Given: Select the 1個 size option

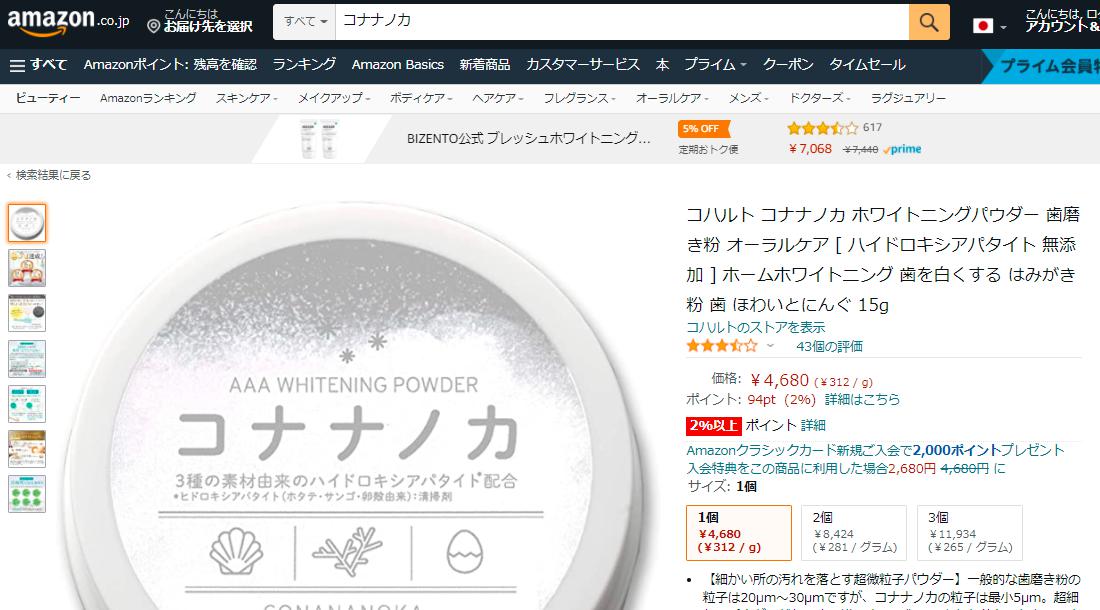Looking at the screenshot, I should coord(739,533).
